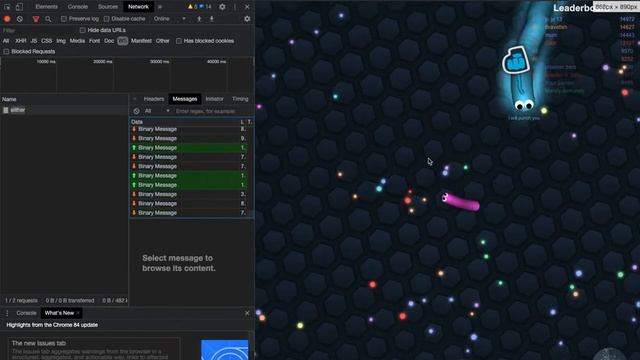640x360 pixels.
Task: Enable the Preserve log checkbox
Action: point(64,19)
